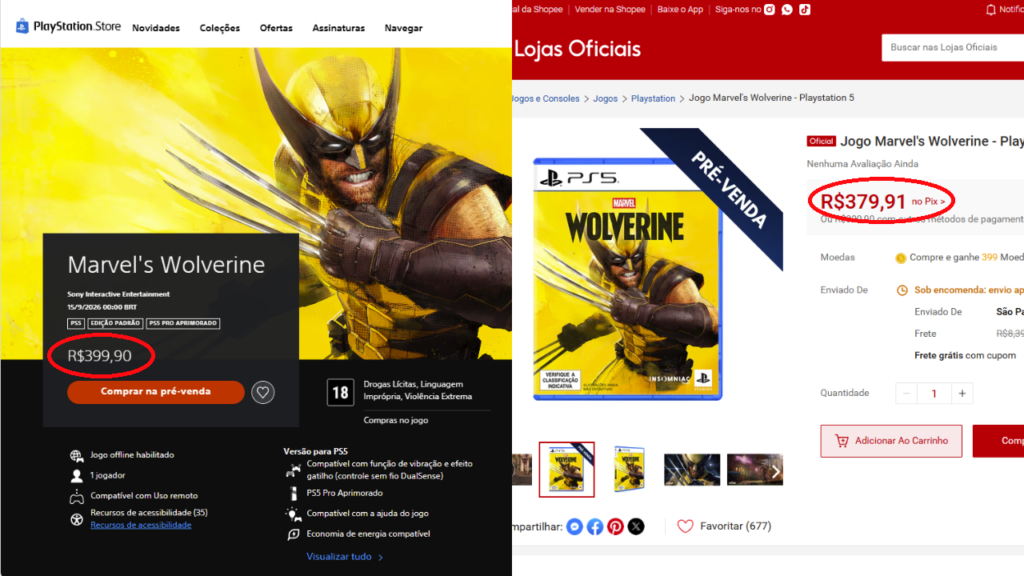Share product via Pinterest icon

coord(615,526)
